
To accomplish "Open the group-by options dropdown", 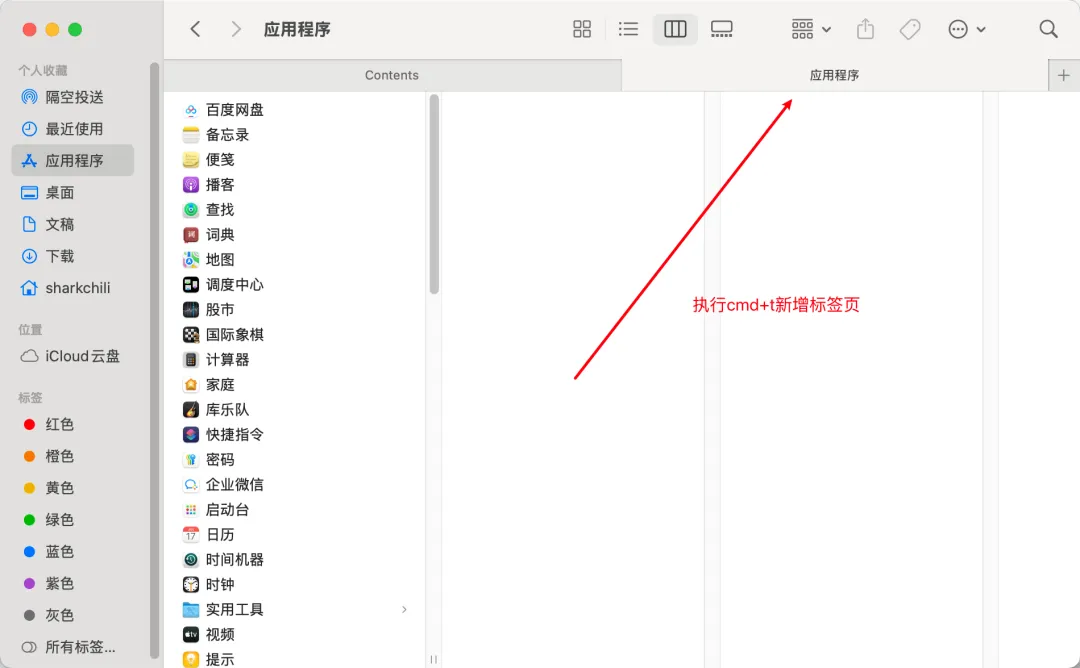I will point(811,29).
